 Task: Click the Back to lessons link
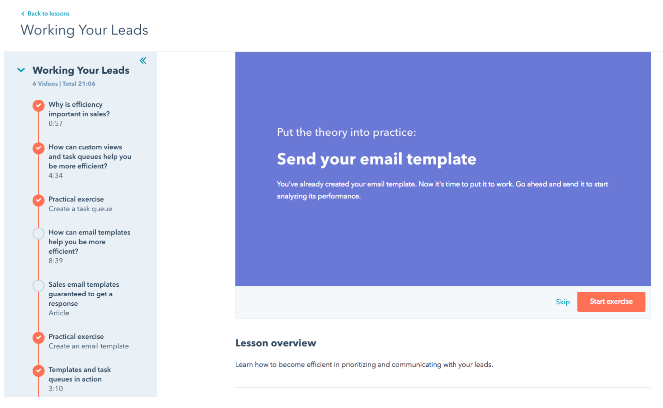pyautogui.click(x=46, y=14)
